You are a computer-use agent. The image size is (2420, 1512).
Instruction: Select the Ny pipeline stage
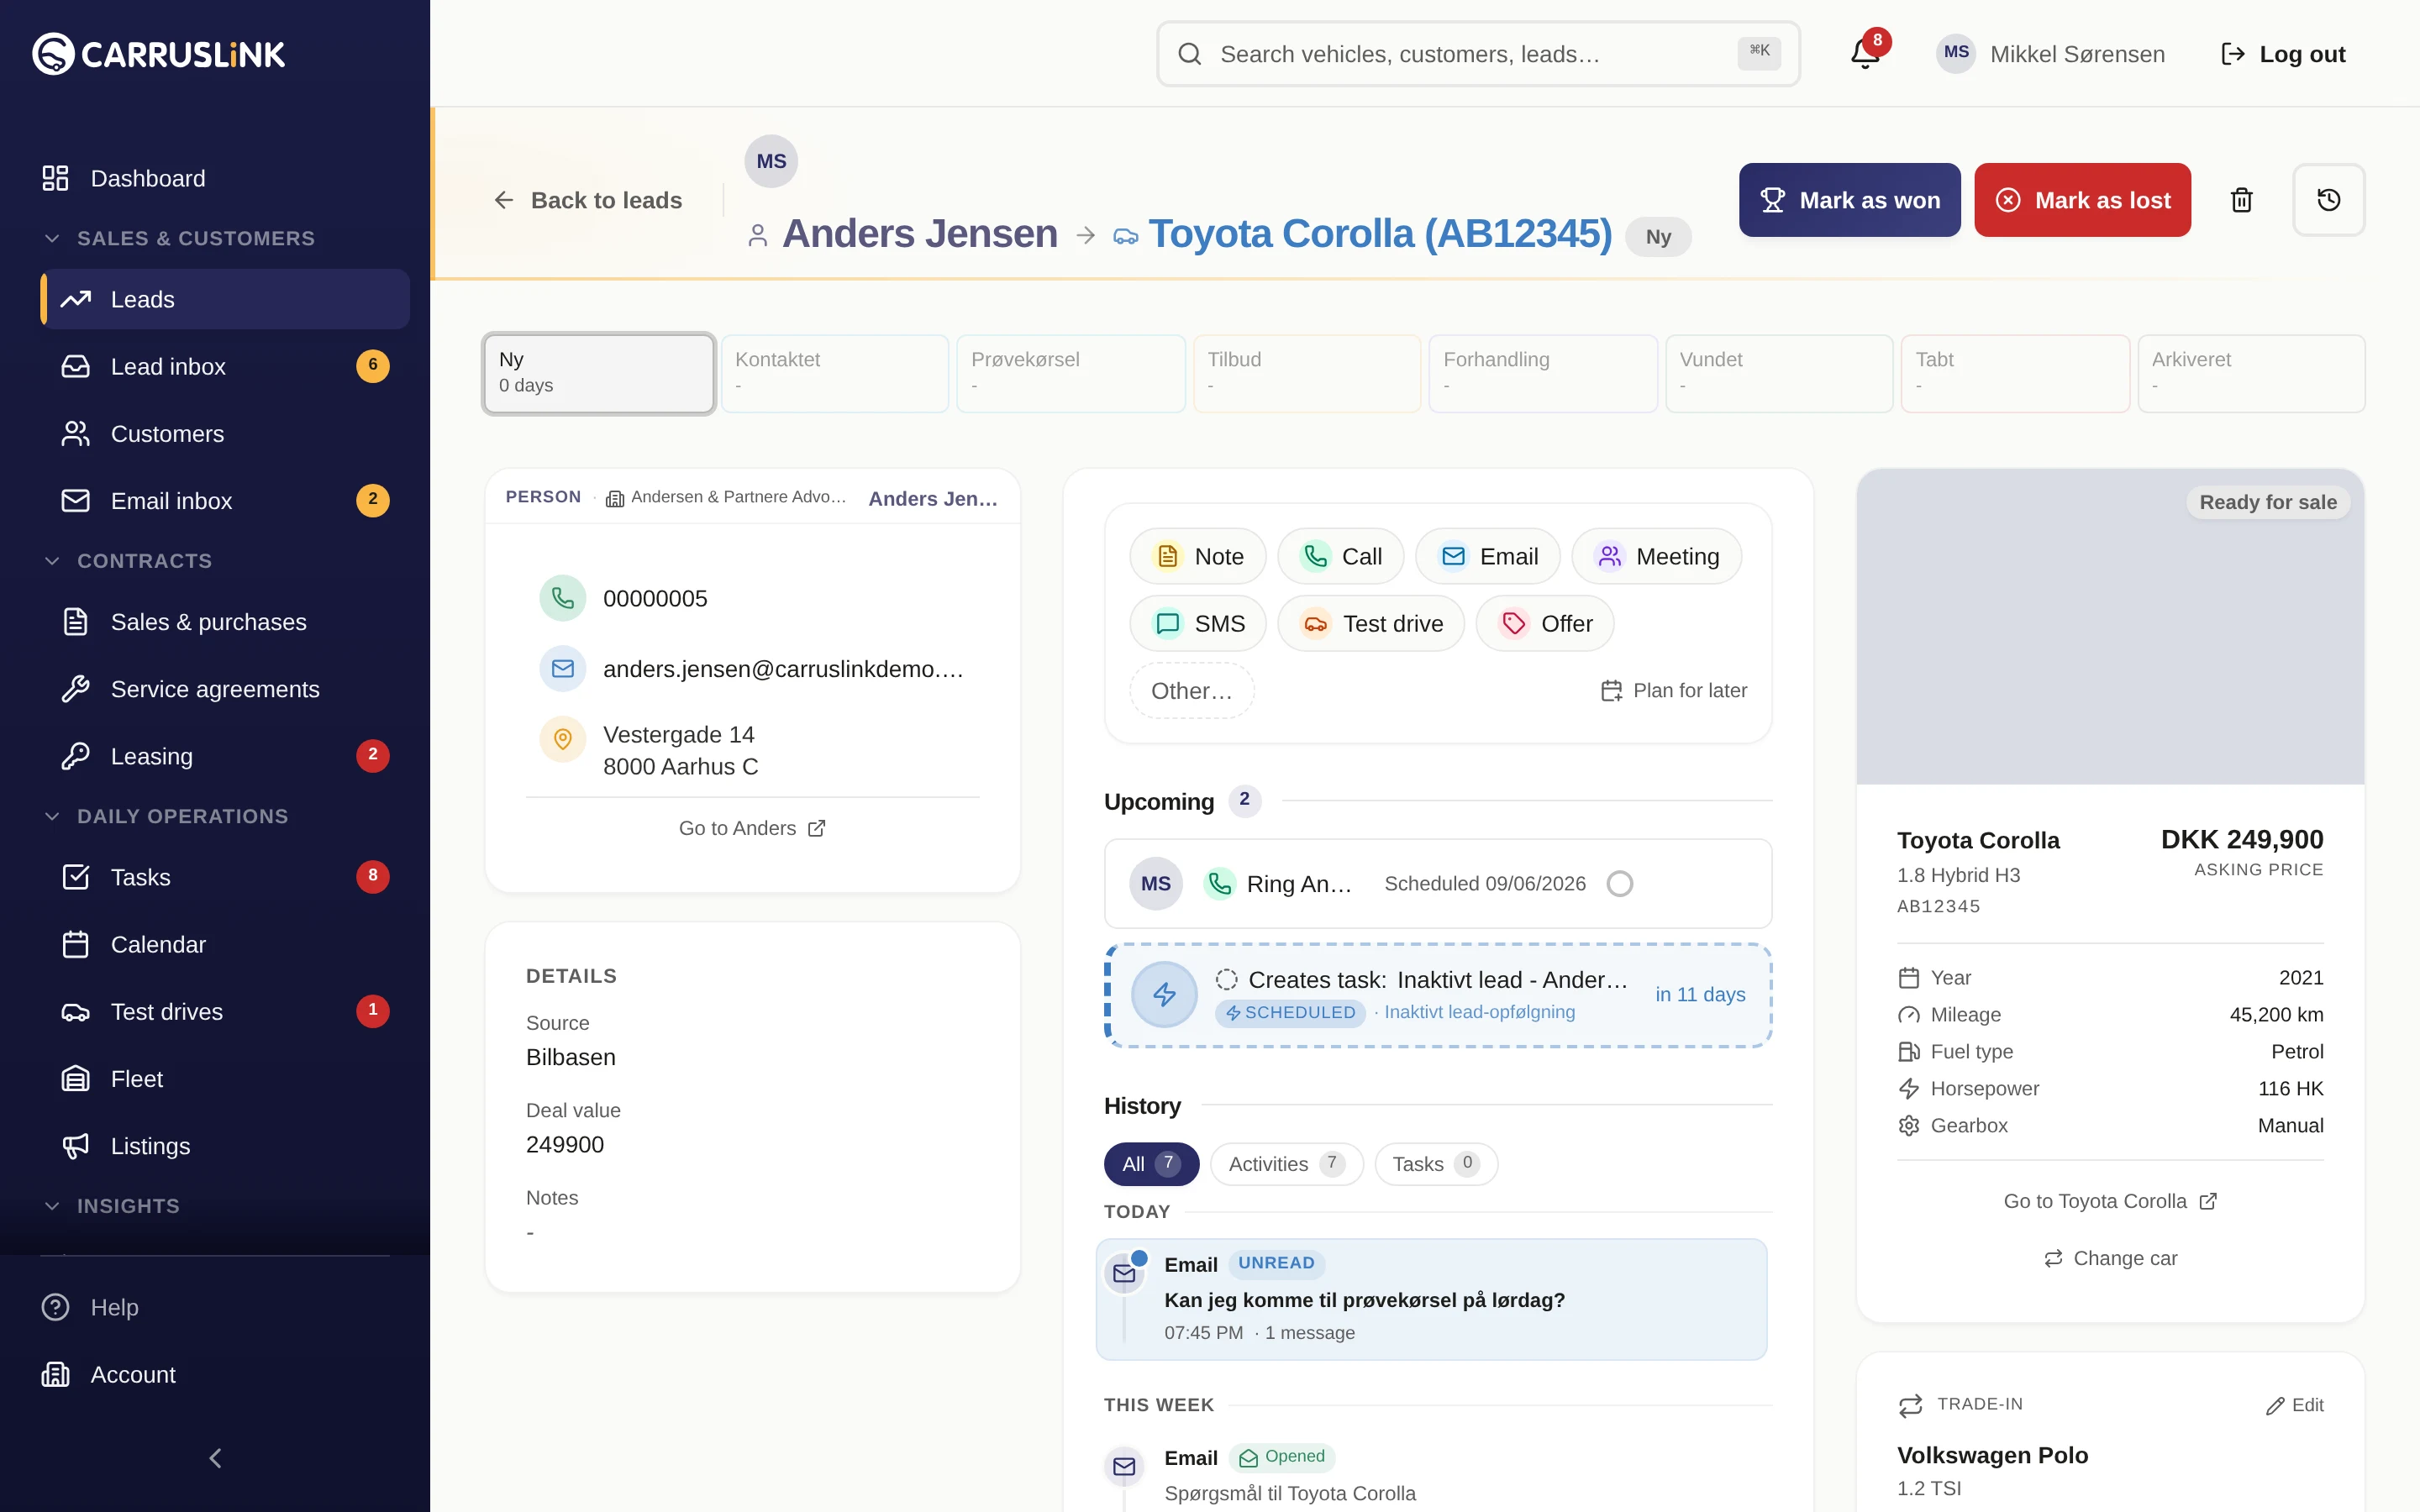pyautogui.click(x=599, y=373)
